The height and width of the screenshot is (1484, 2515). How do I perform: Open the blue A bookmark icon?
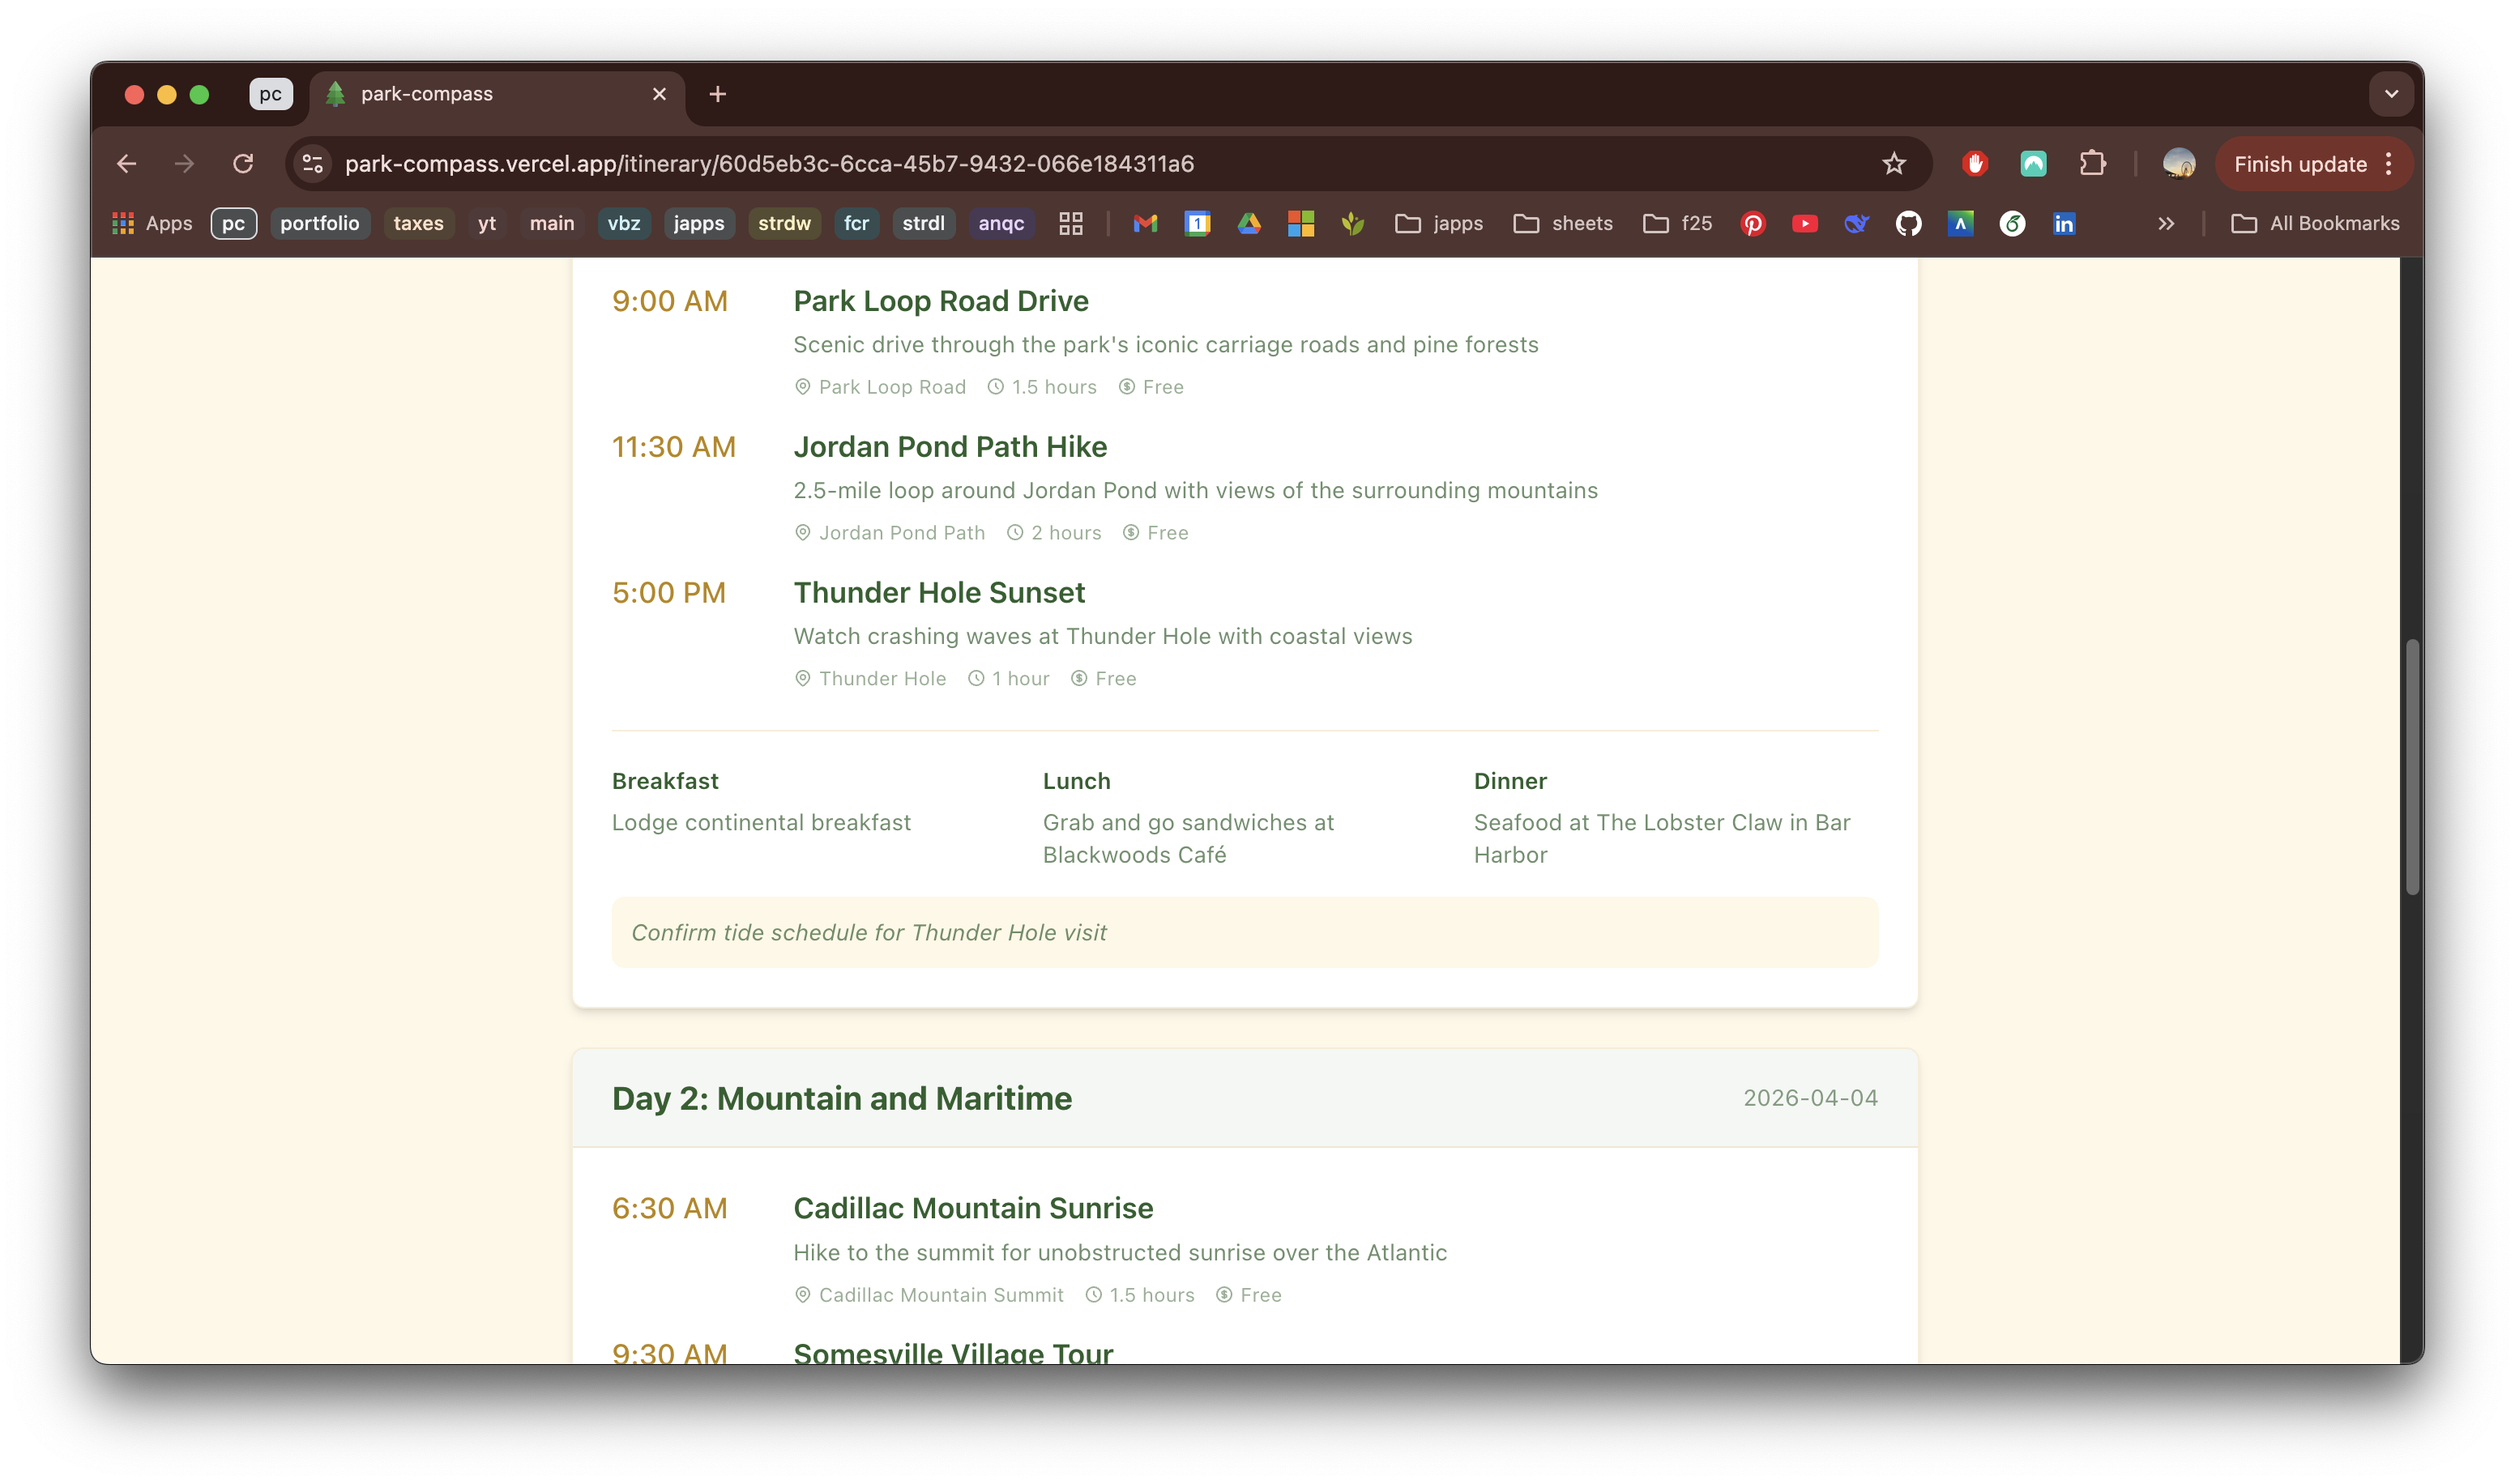[1961, 223]
